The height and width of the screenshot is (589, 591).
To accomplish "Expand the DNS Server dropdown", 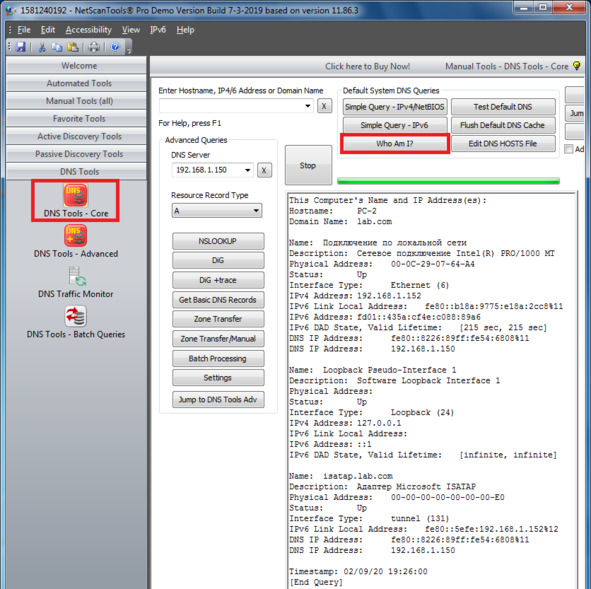I will tap(248, 170).
